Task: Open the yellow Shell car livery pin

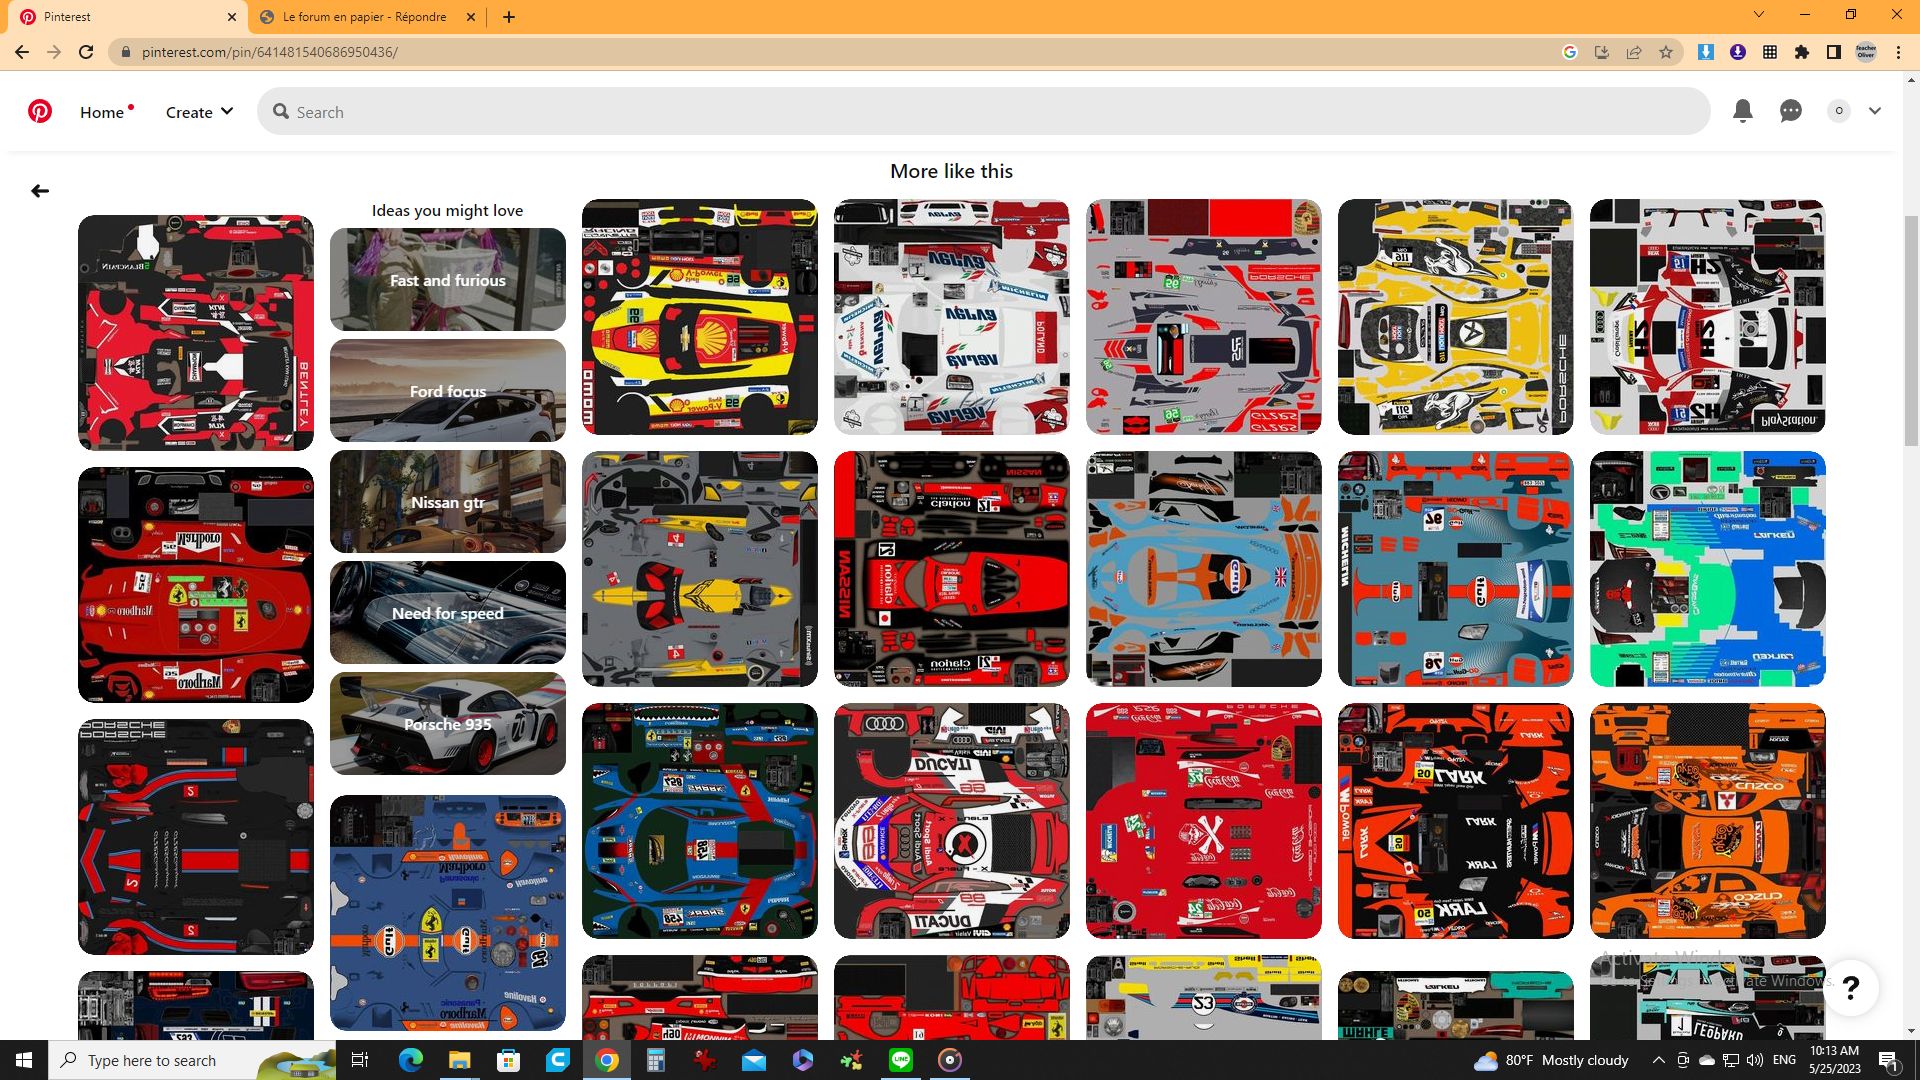Action: [x=699, y=317]
